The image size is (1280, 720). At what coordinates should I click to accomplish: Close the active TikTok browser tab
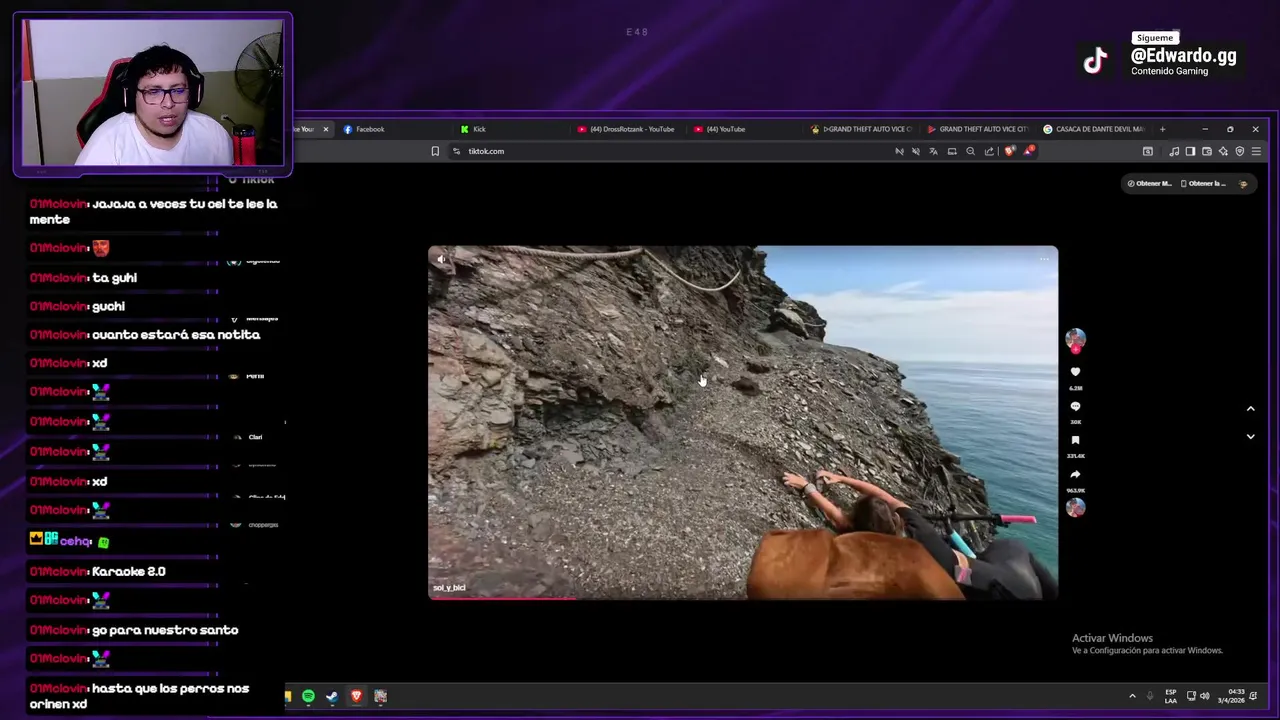point(325,129)
